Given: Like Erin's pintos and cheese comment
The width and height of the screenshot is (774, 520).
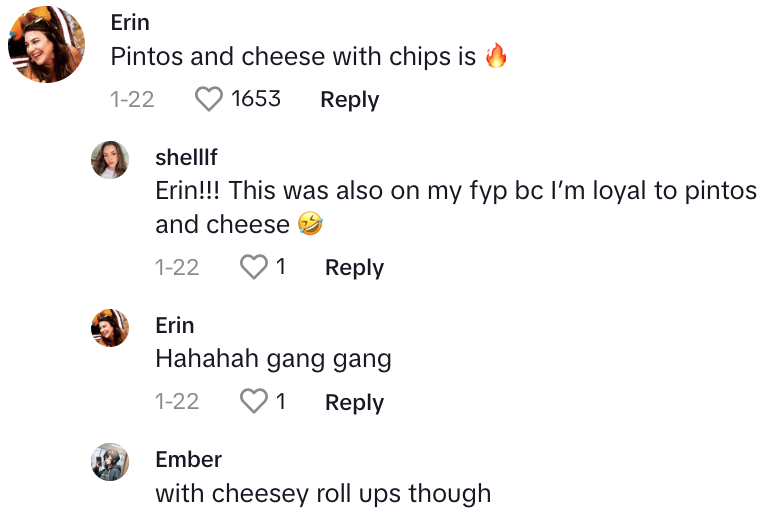Looking at the screenshot, I should point(208,99).
